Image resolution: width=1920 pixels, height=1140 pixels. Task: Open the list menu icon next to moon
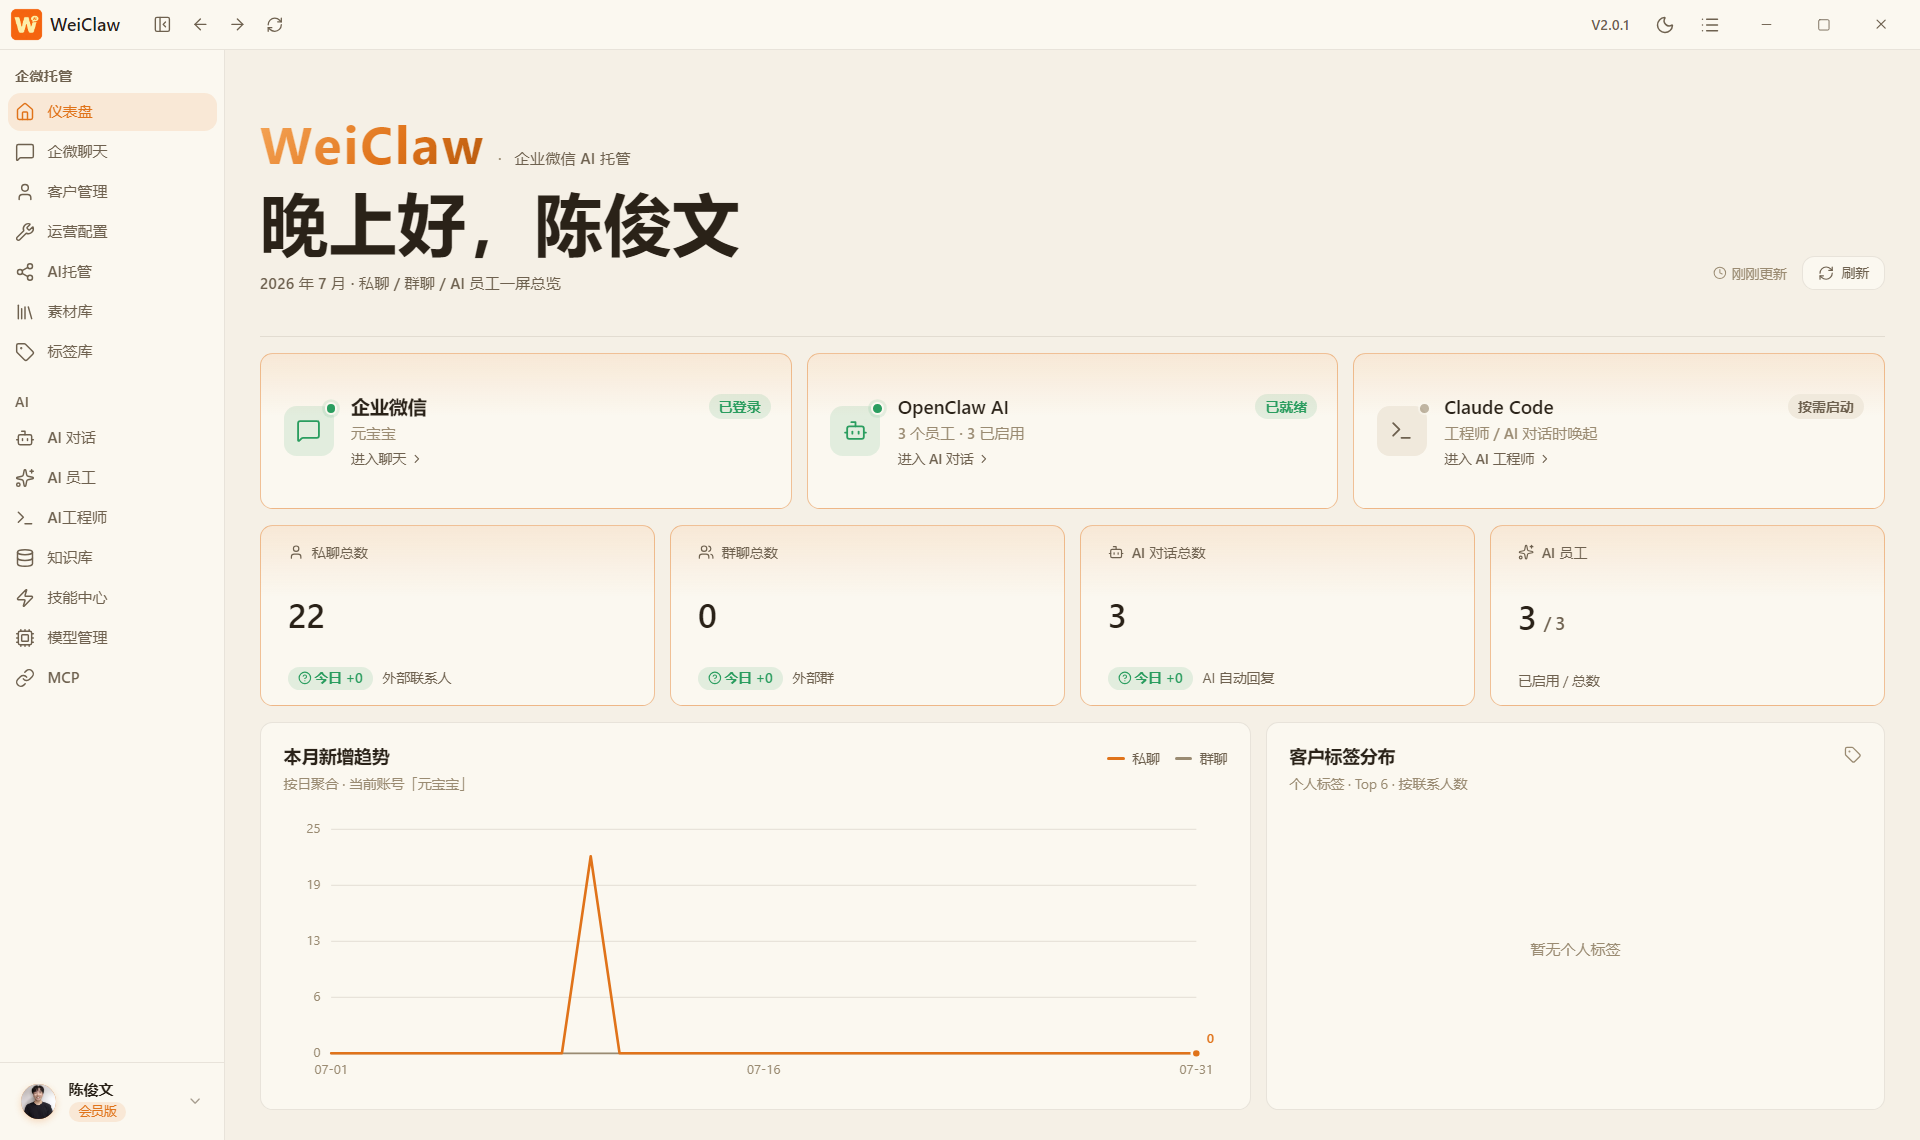[x=1710, y=25]
